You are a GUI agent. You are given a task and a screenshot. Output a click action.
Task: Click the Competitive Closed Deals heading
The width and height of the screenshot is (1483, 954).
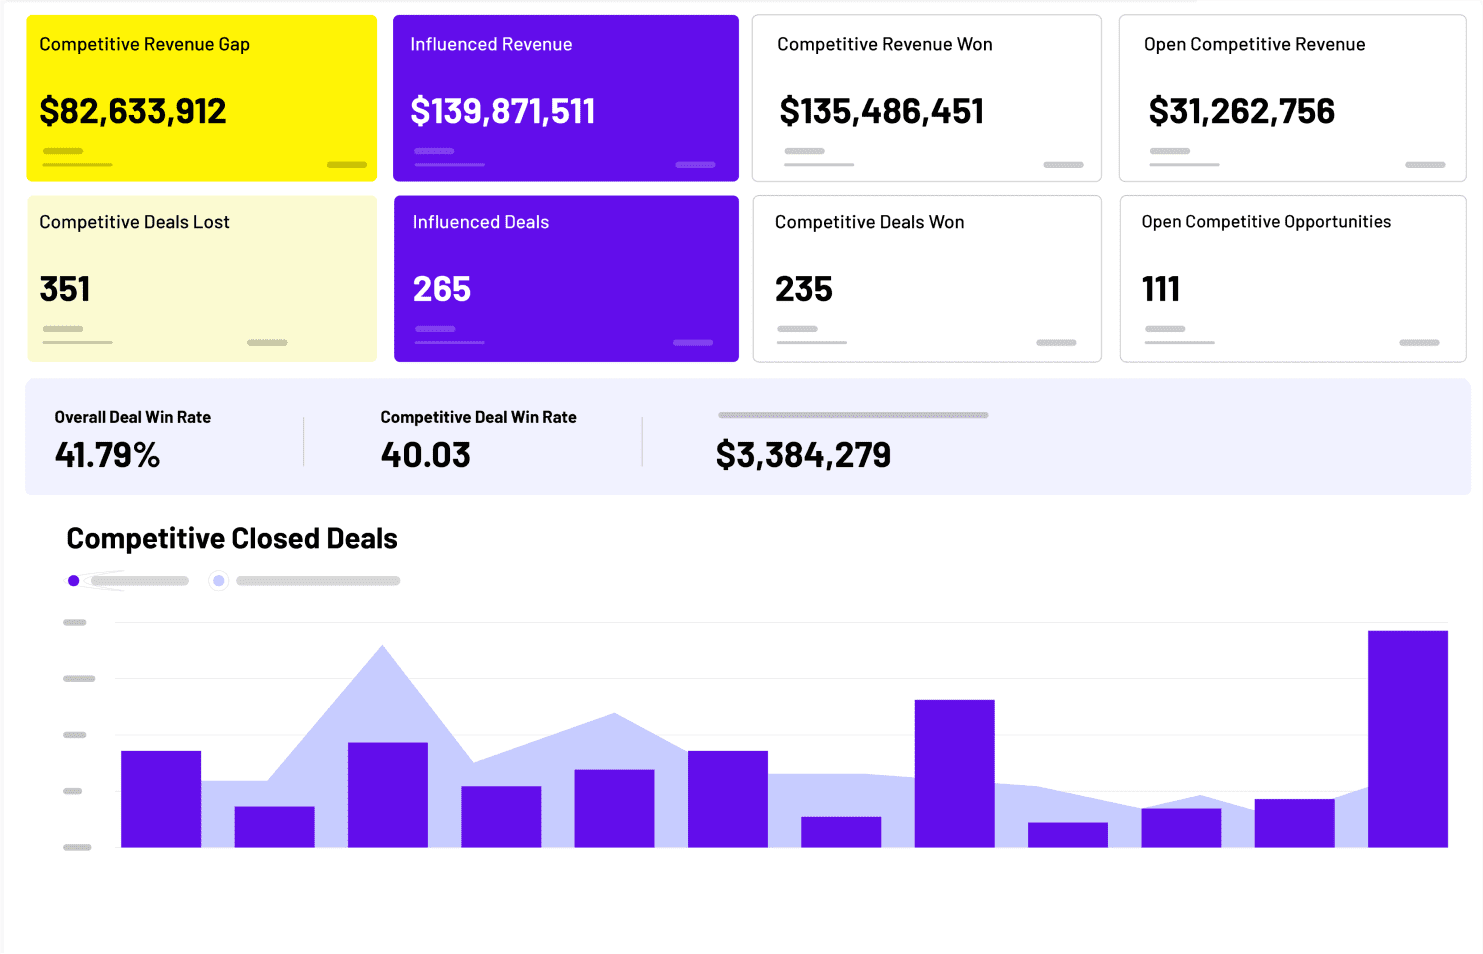(232, 539)
